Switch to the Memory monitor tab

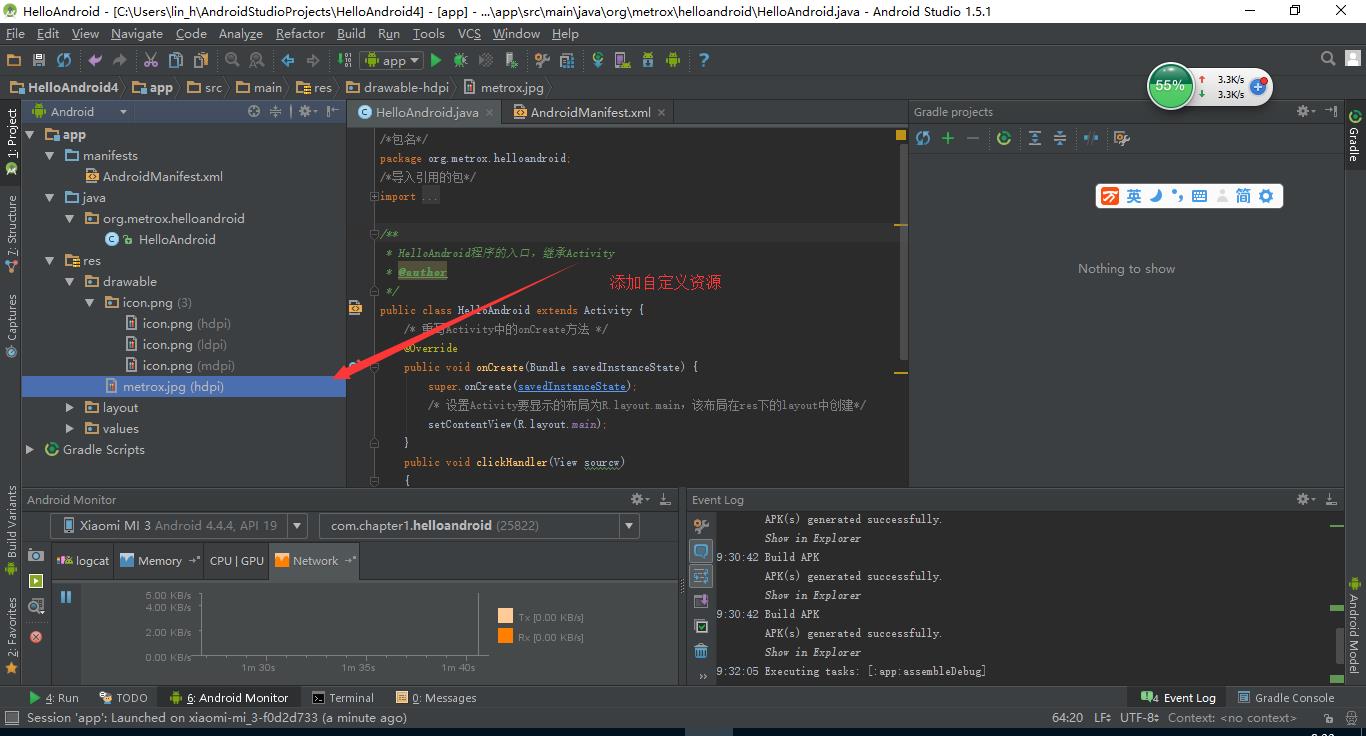pyautogui.click(x=159, y=560)
